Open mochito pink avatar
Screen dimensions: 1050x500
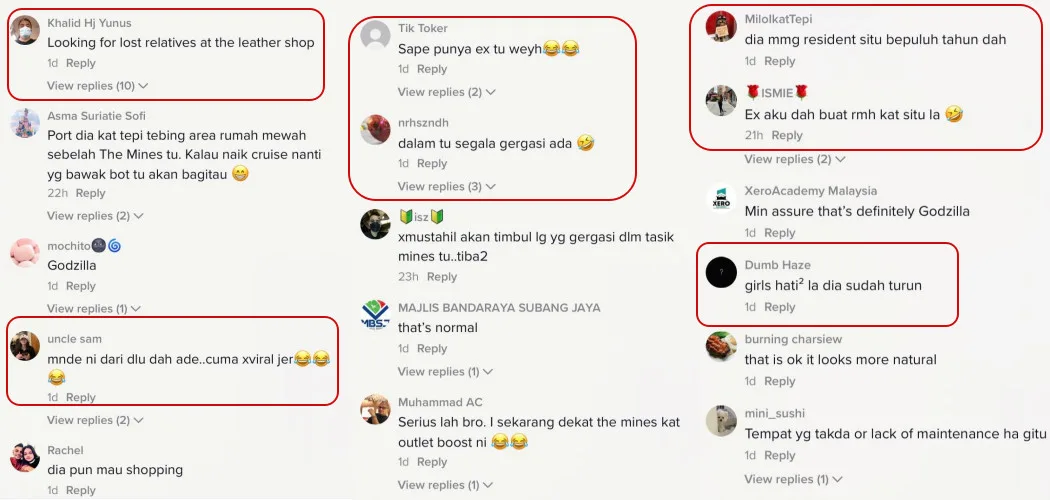[25, 253]
